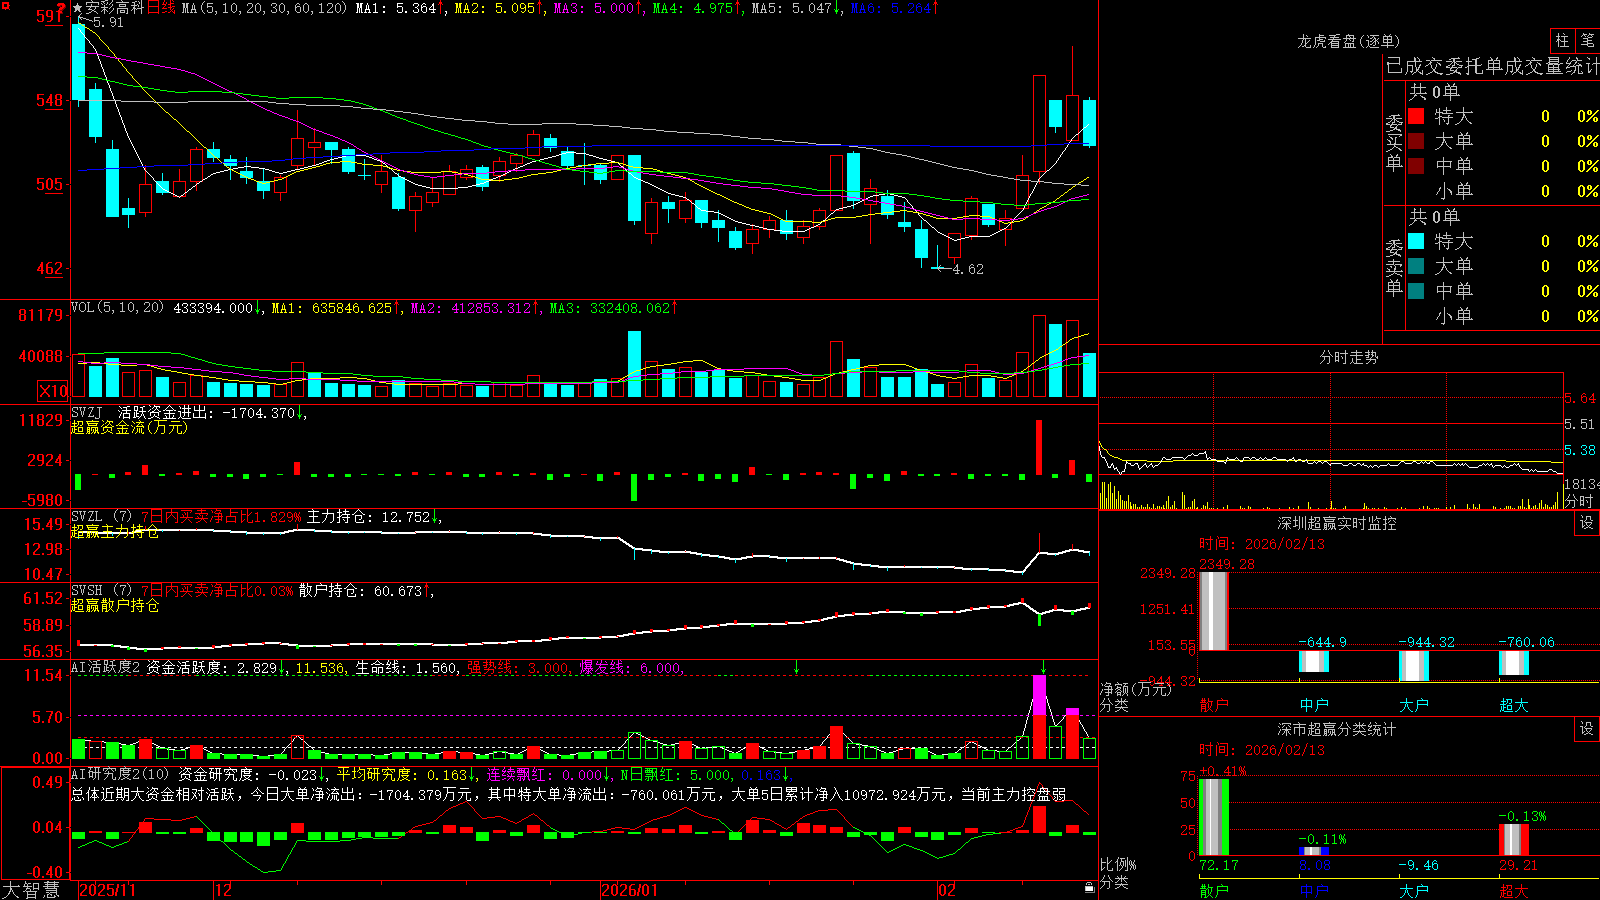Open VOL(5,10,20) indicator parameters
The image size is (1600, 900).
(x=117, y=308)
